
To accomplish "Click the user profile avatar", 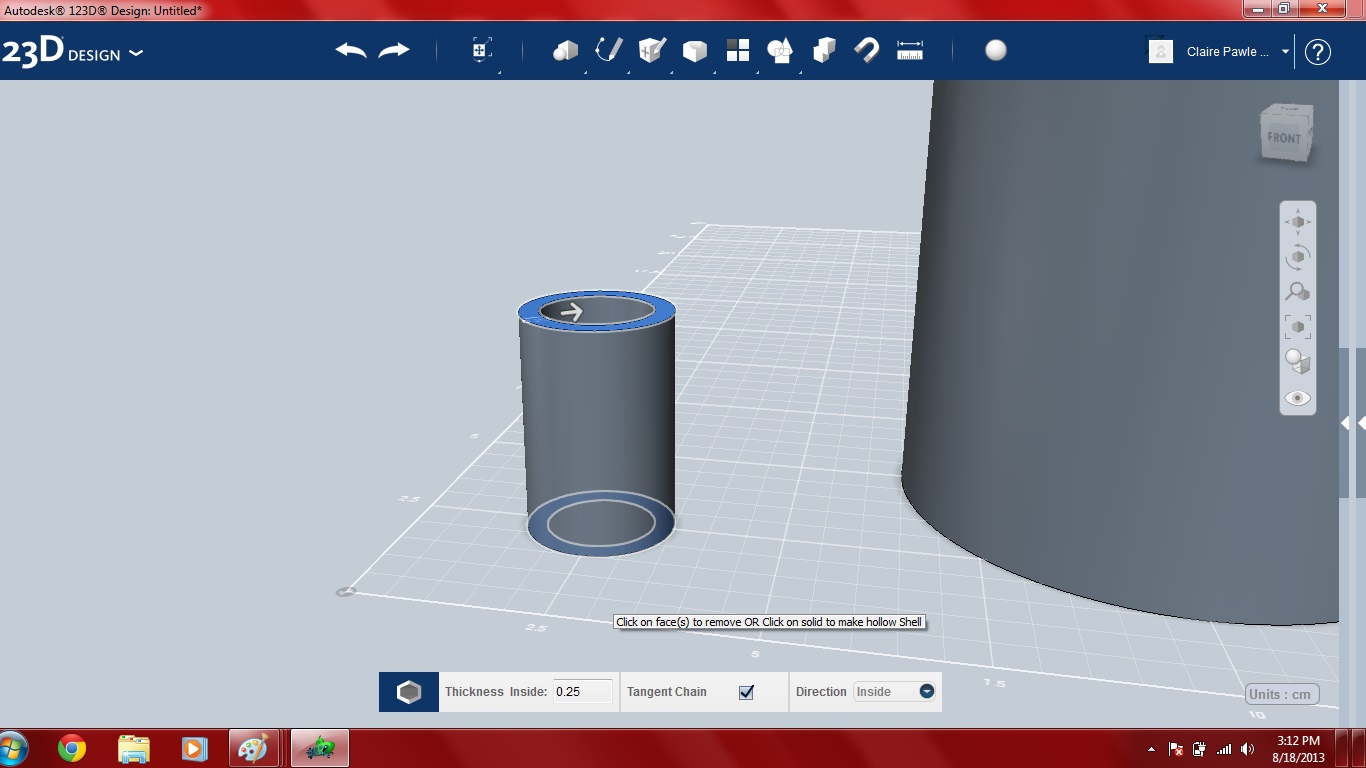I will (1160, 52).
